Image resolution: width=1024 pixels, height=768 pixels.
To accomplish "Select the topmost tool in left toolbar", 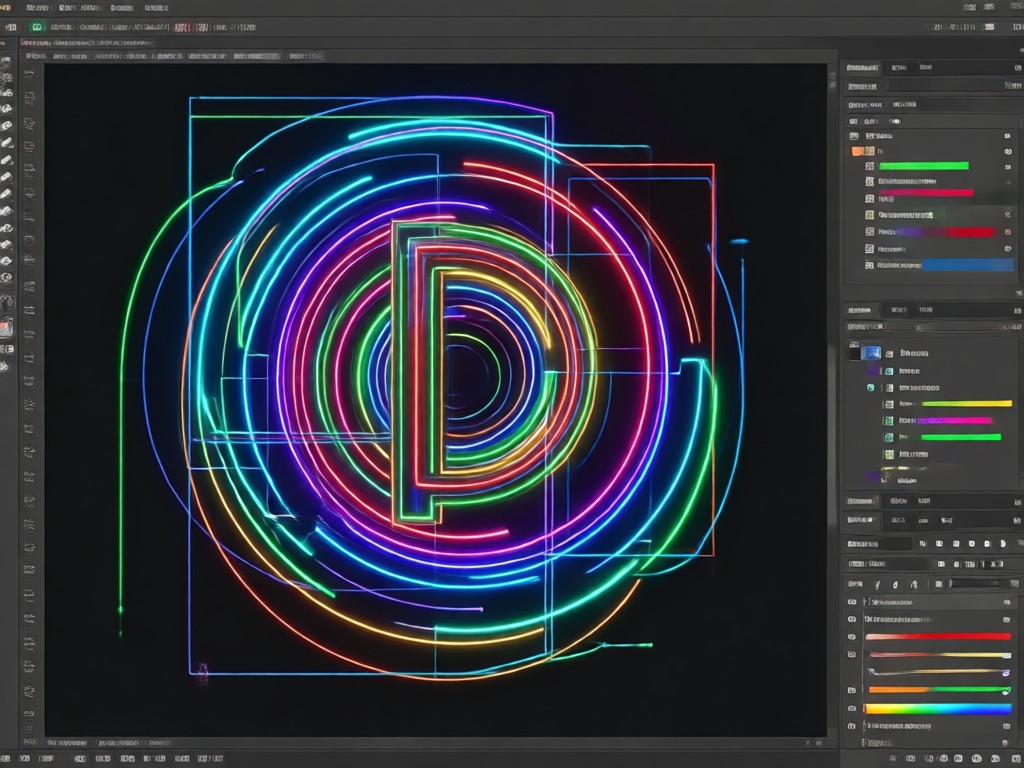I will click(x=7, y=61).
